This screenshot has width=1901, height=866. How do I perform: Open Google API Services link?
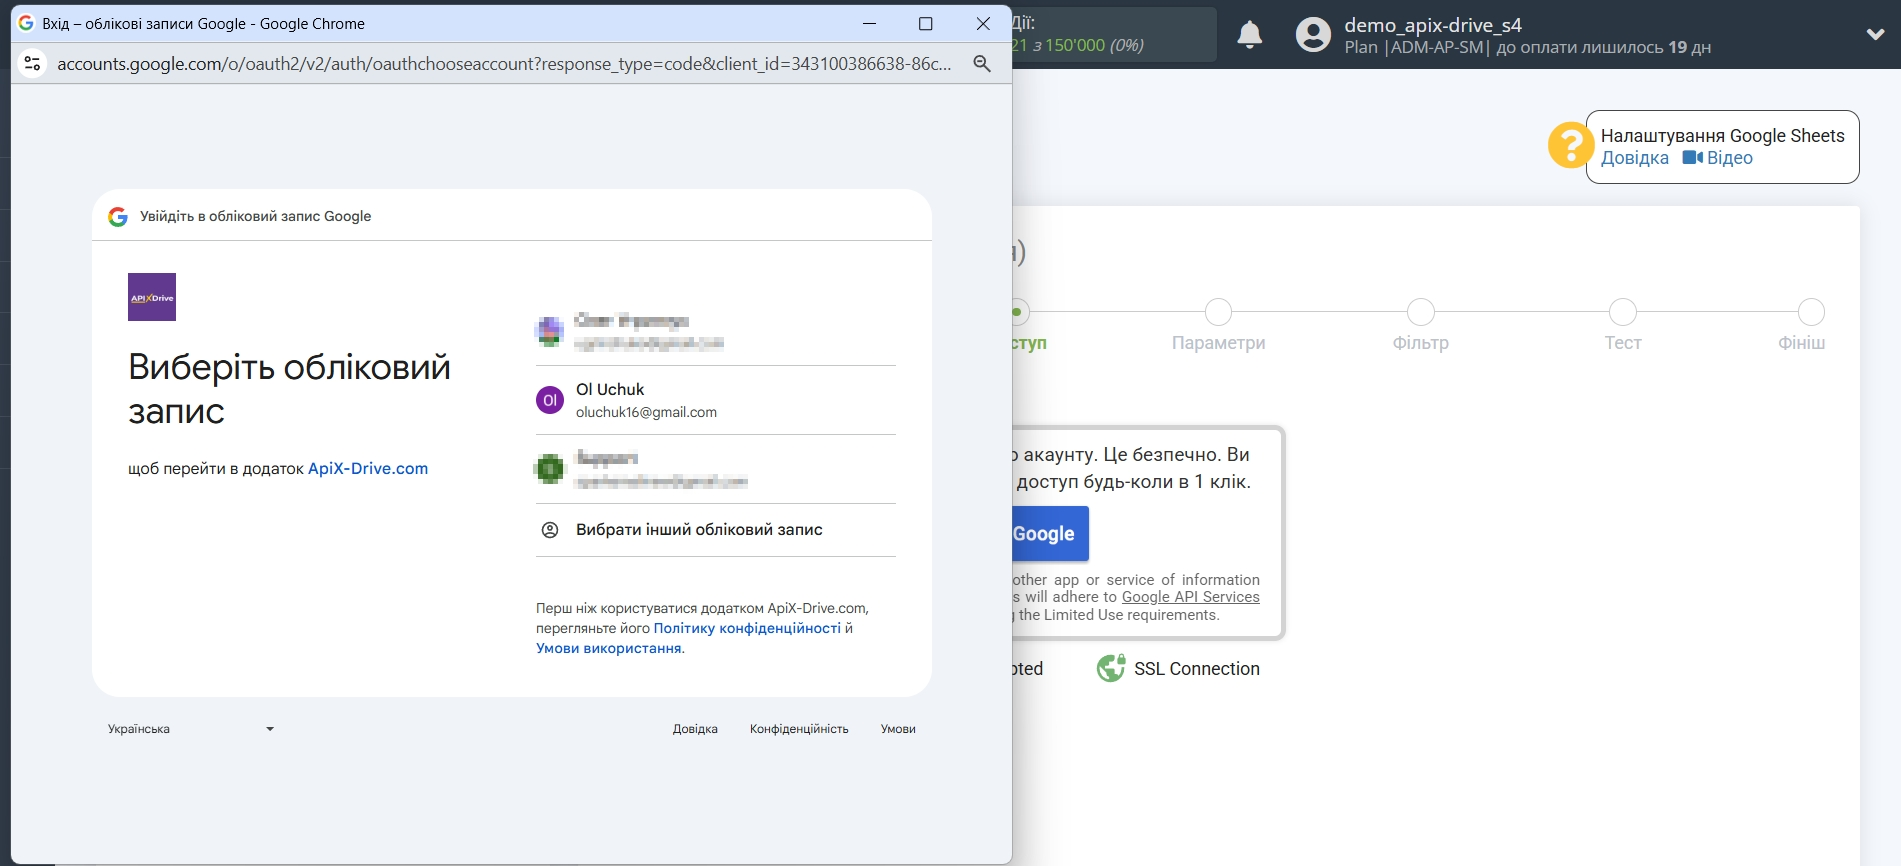pos(1190,597)
